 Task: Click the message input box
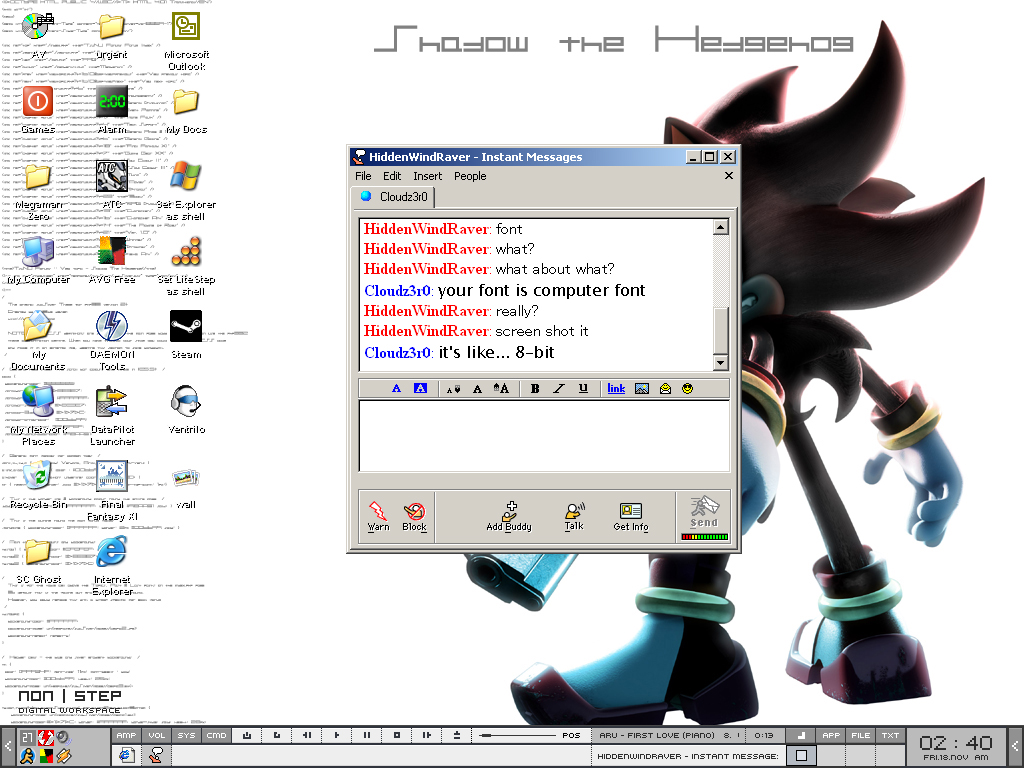(544, 436)
